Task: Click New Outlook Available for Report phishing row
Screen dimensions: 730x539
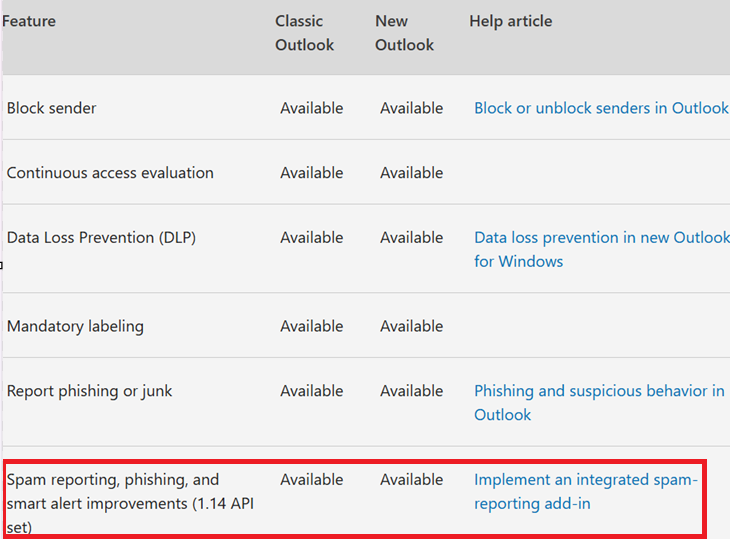Action: tap(412, 391)
